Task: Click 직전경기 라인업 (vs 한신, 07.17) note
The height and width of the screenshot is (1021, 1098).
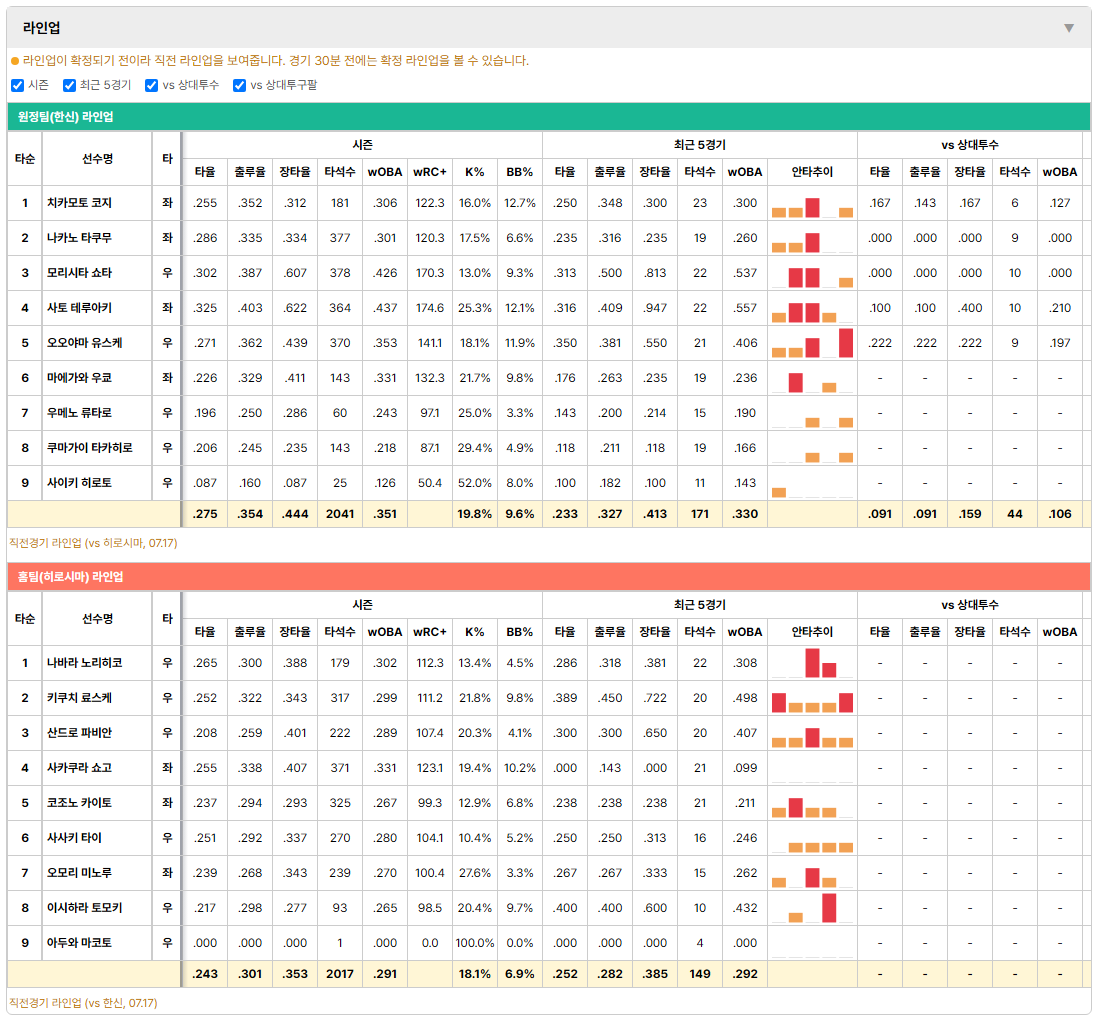Action: coord(83,1003)
